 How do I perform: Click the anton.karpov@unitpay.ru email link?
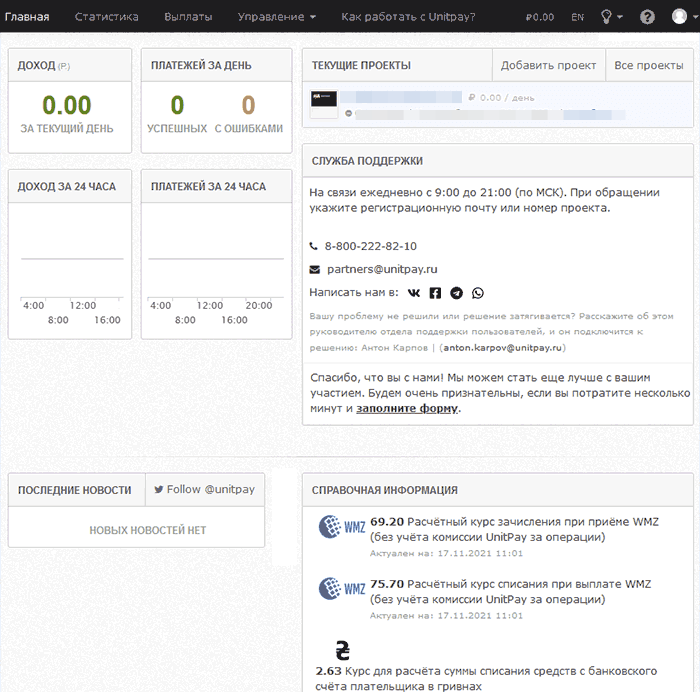coord(503,348)
